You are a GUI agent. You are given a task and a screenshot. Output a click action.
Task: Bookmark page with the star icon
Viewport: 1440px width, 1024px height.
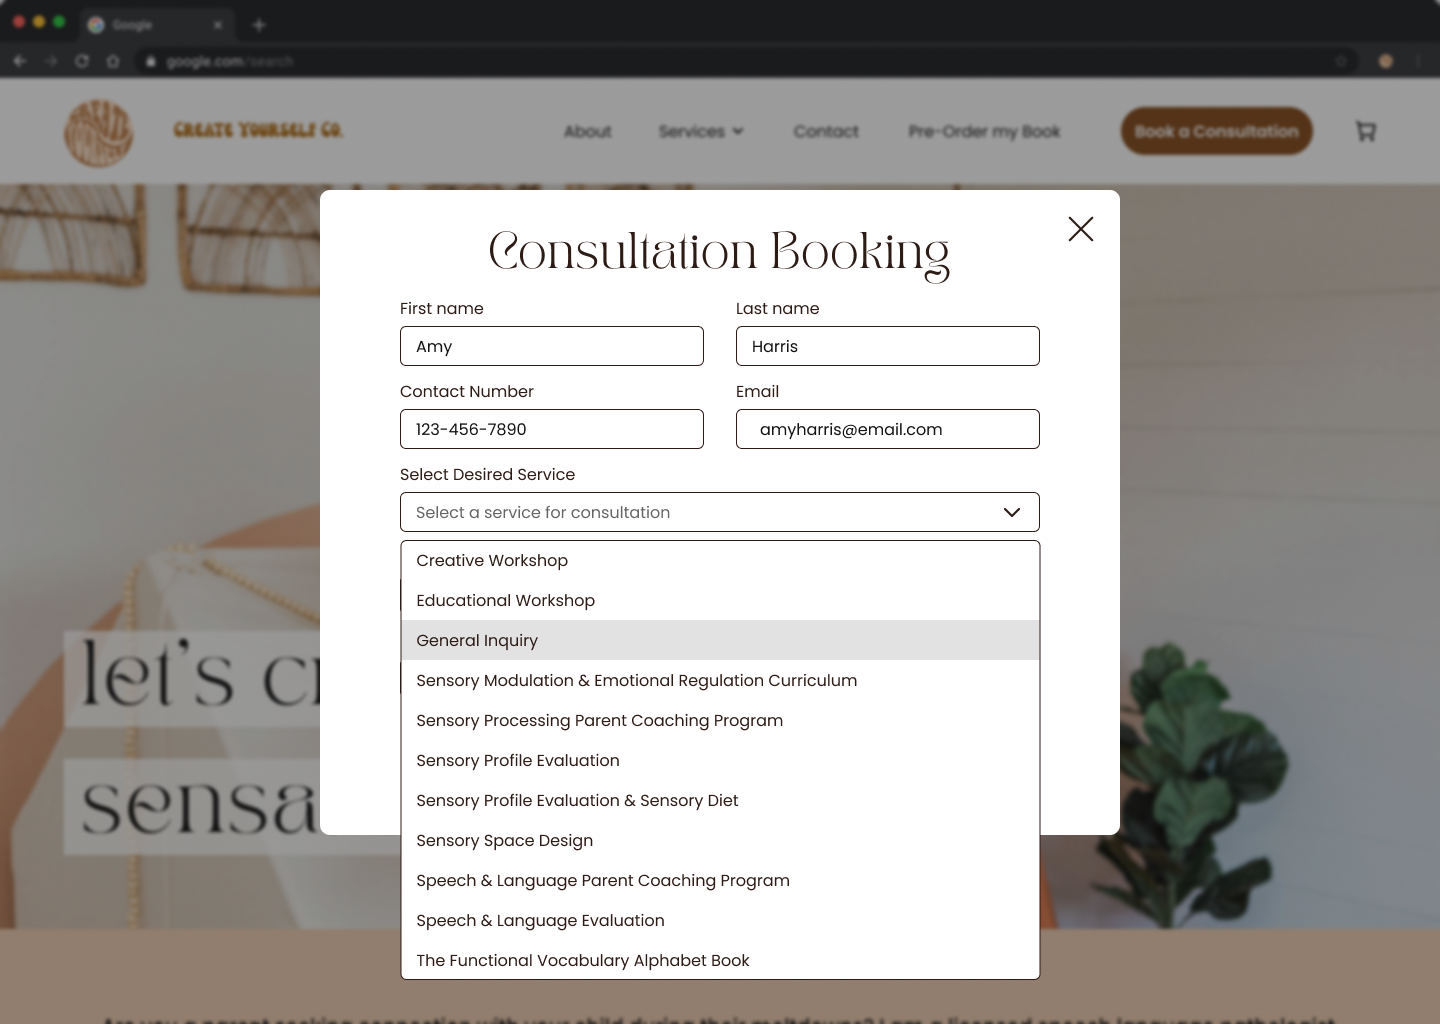point(1341,61)
